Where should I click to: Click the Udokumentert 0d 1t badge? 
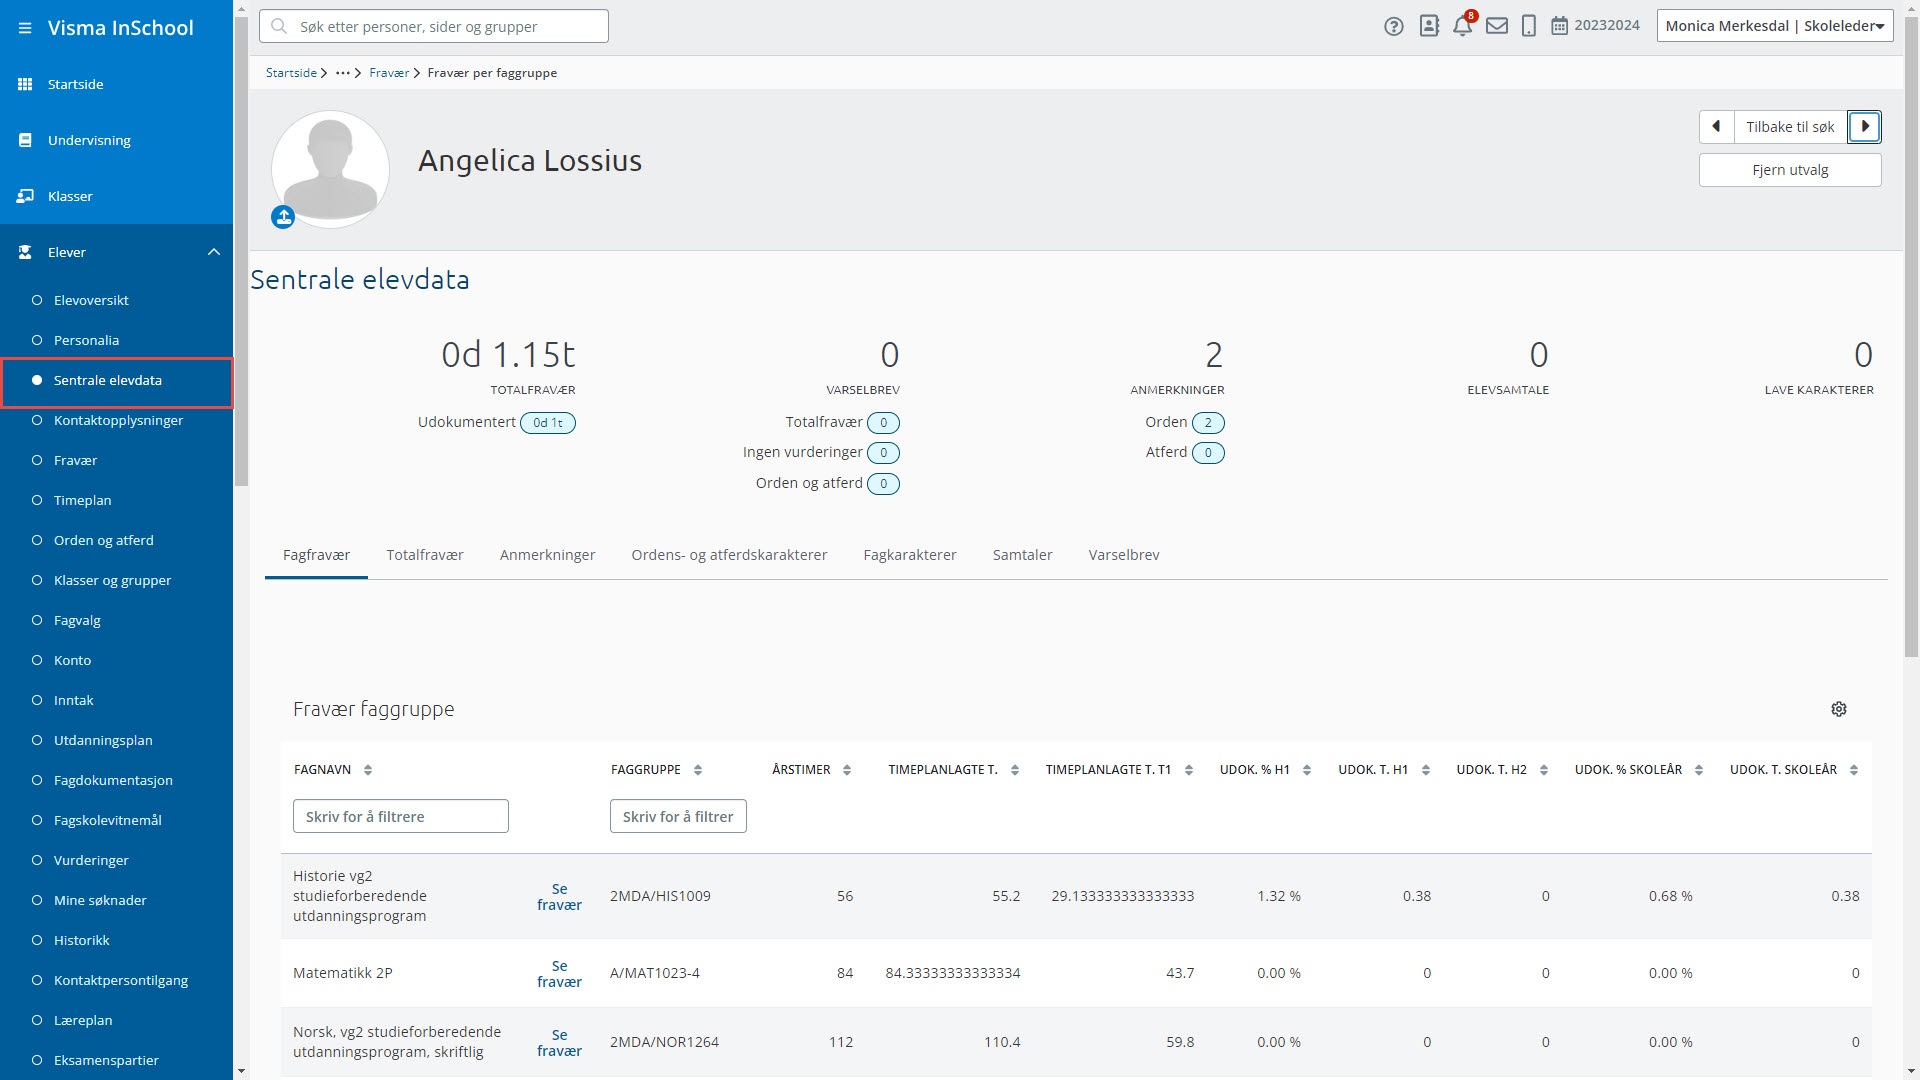547,423
